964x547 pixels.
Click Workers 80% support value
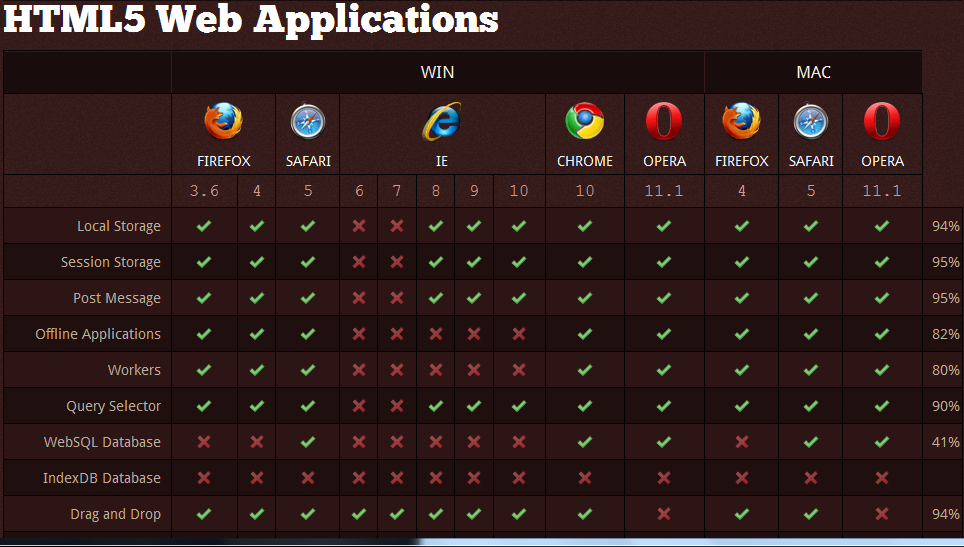click(946, 370)
